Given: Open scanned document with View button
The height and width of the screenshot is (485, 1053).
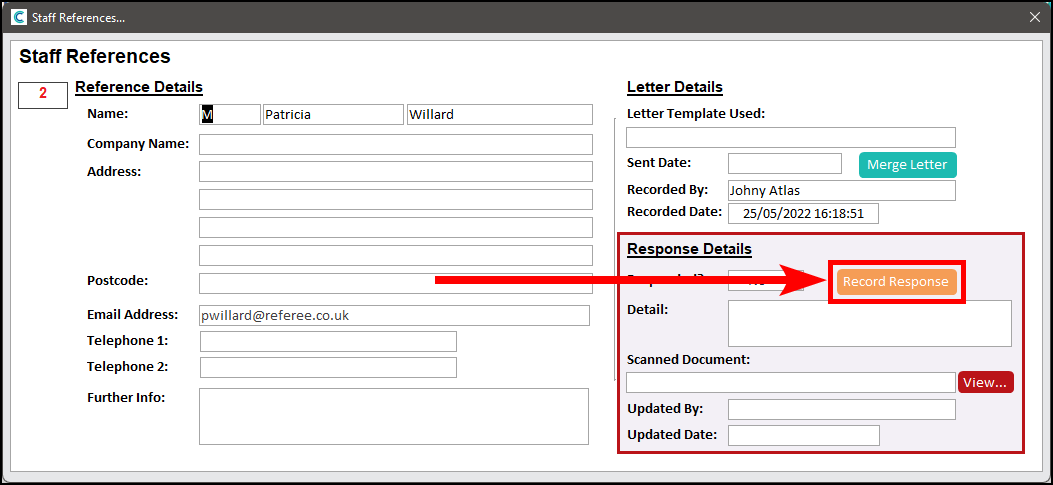Looking at the screenshot, I should click(985, 382).
